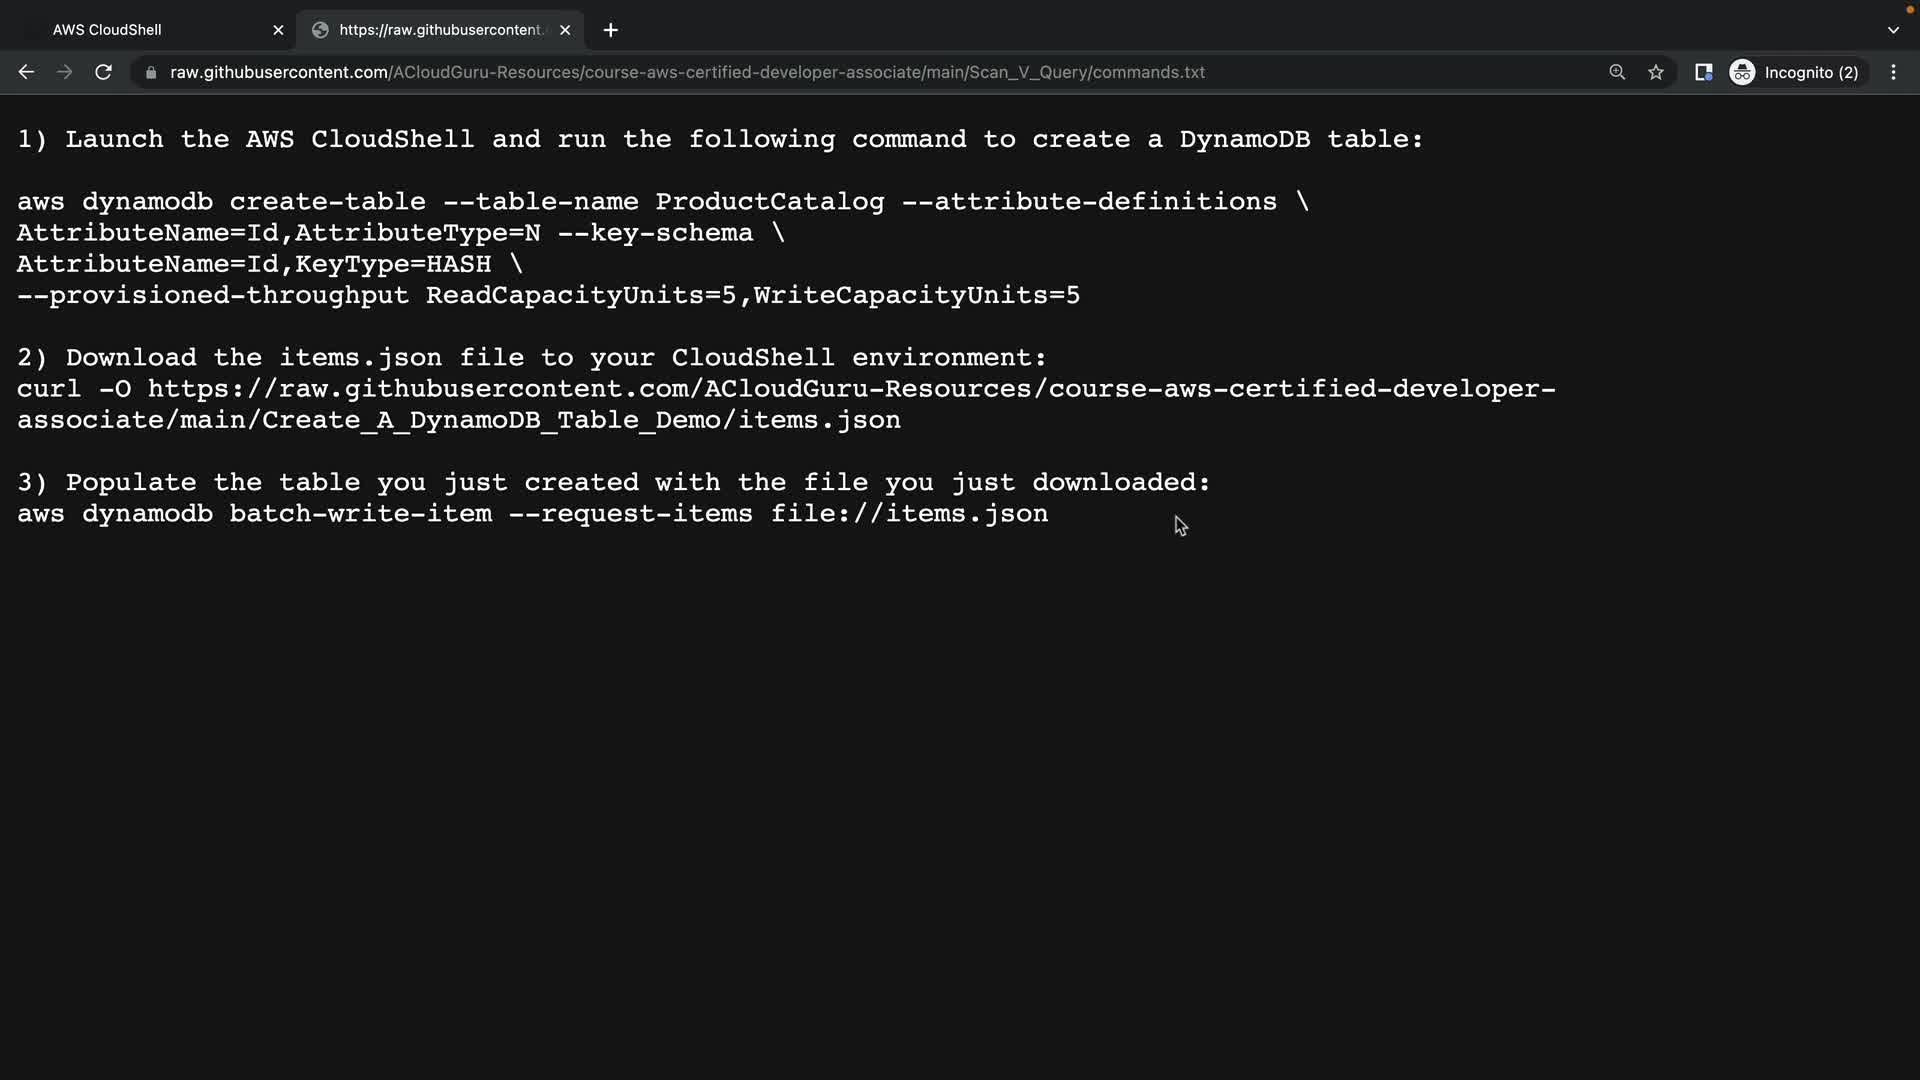Open the Incognito (2) profile indicator
Image resolution: width=1920 pixels, height=1080 pixels.
pyautogui.click(x=1795, y=72)
